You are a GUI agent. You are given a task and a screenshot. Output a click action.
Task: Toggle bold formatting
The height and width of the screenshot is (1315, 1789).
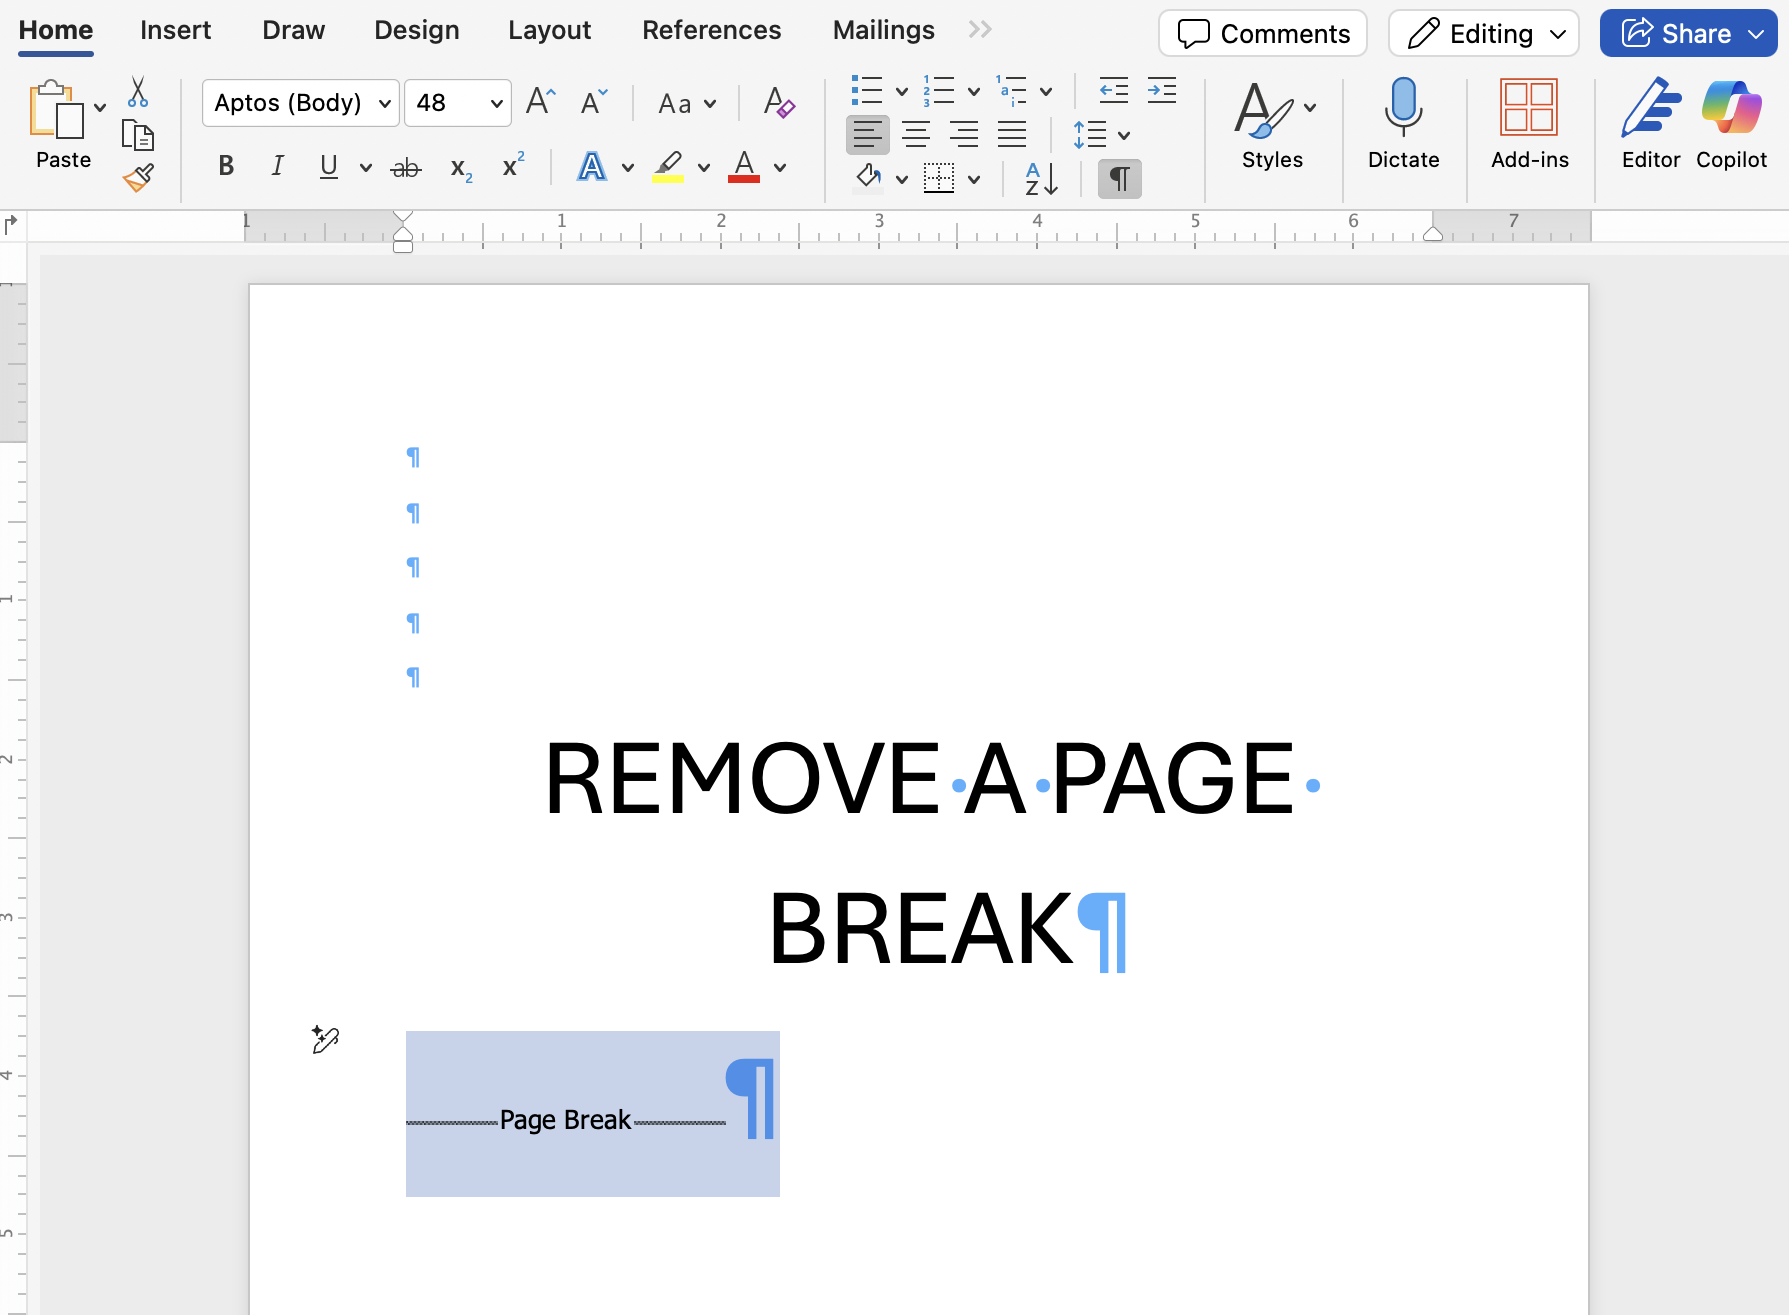[x=225, y=166]
